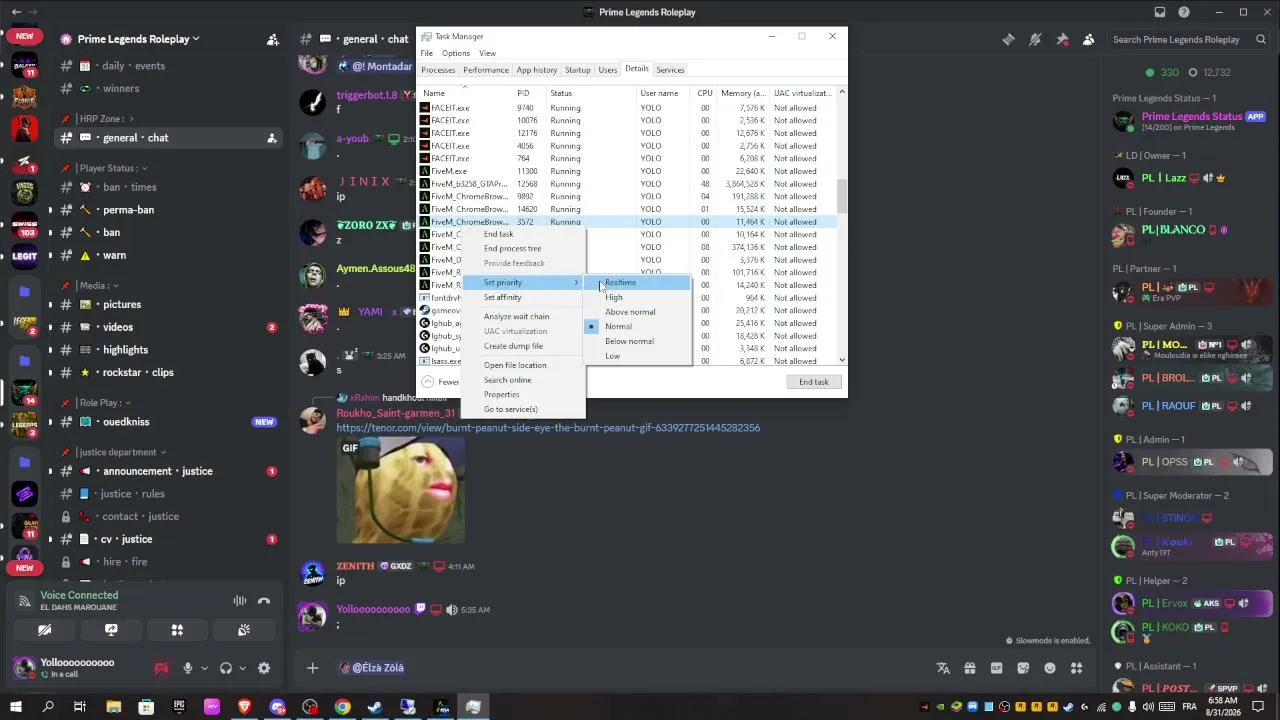
Task: Open the Tenor burnt peanut GIF link
Action: (x=548, y=428)
